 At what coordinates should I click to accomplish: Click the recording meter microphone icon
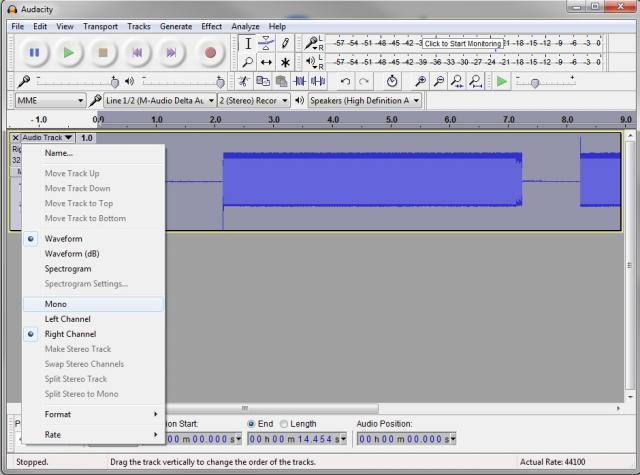click(311, 42)
